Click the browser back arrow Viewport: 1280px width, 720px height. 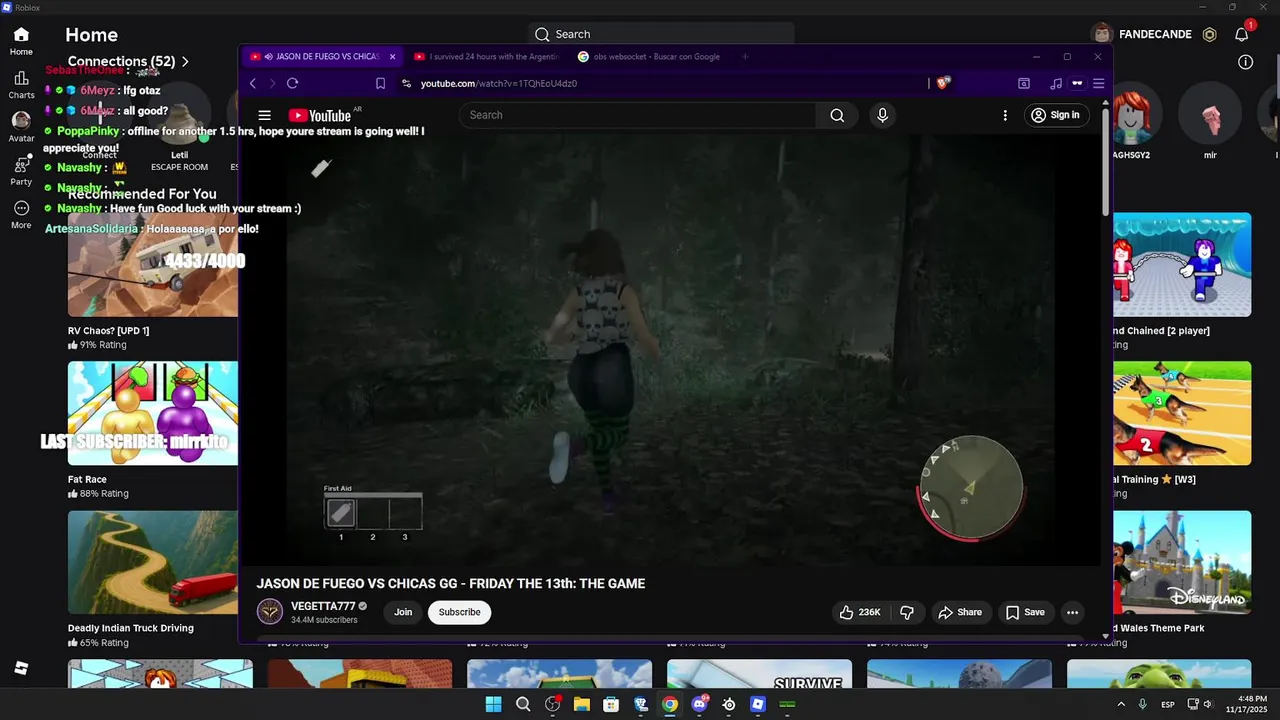point(253,84)
